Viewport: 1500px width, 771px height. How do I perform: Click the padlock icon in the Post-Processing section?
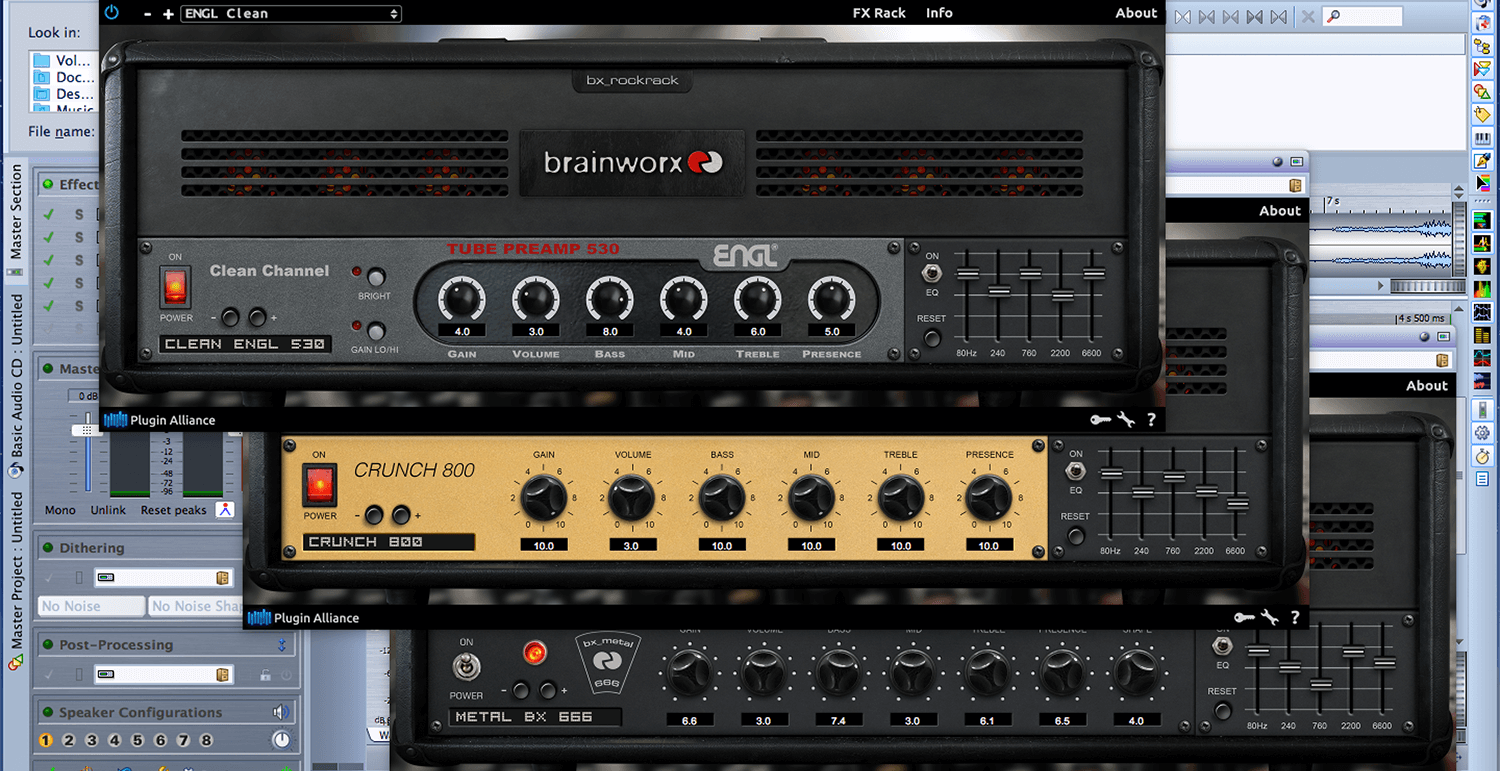[265, 675]
